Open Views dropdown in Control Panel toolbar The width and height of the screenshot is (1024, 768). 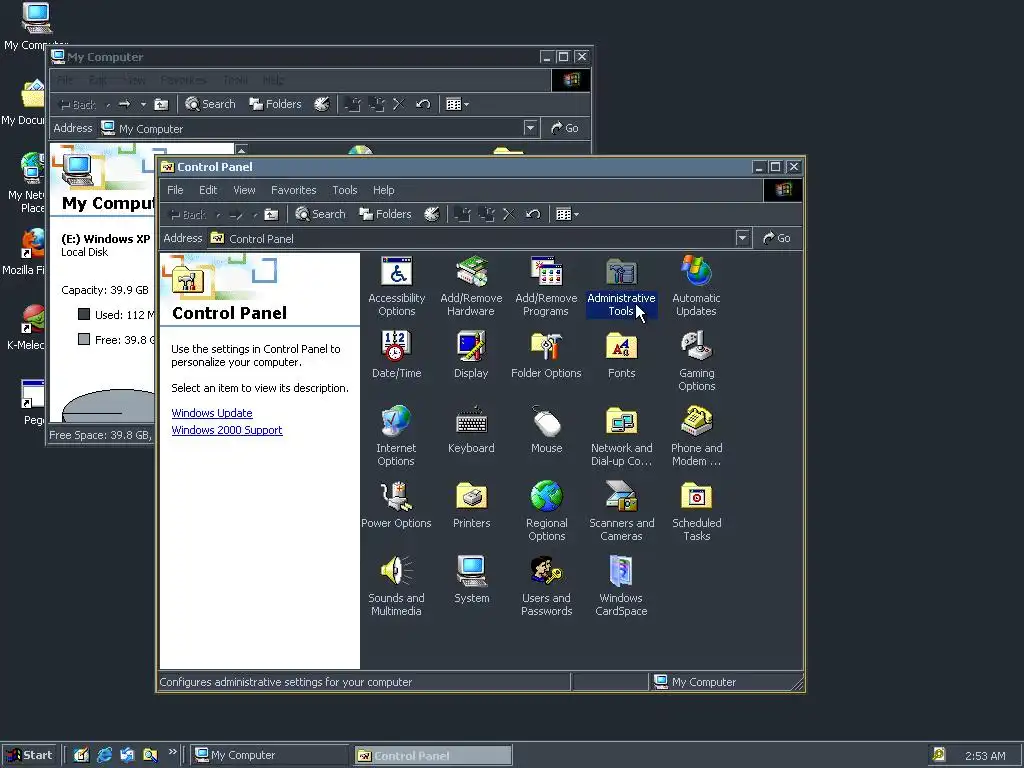pos(567,214)
